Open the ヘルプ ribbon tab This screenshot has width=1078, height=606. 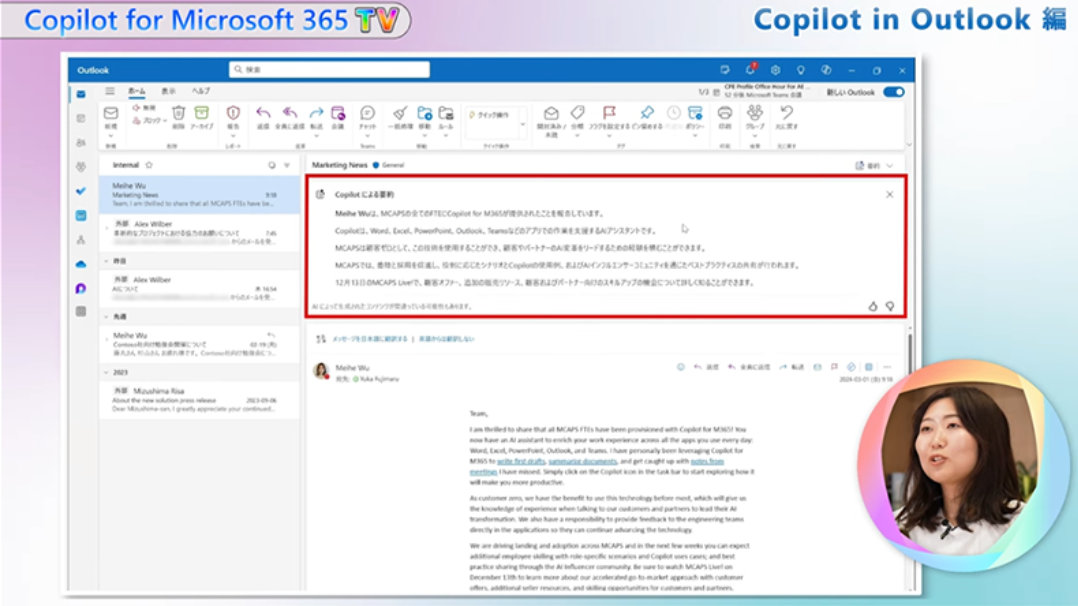(201, 91)
